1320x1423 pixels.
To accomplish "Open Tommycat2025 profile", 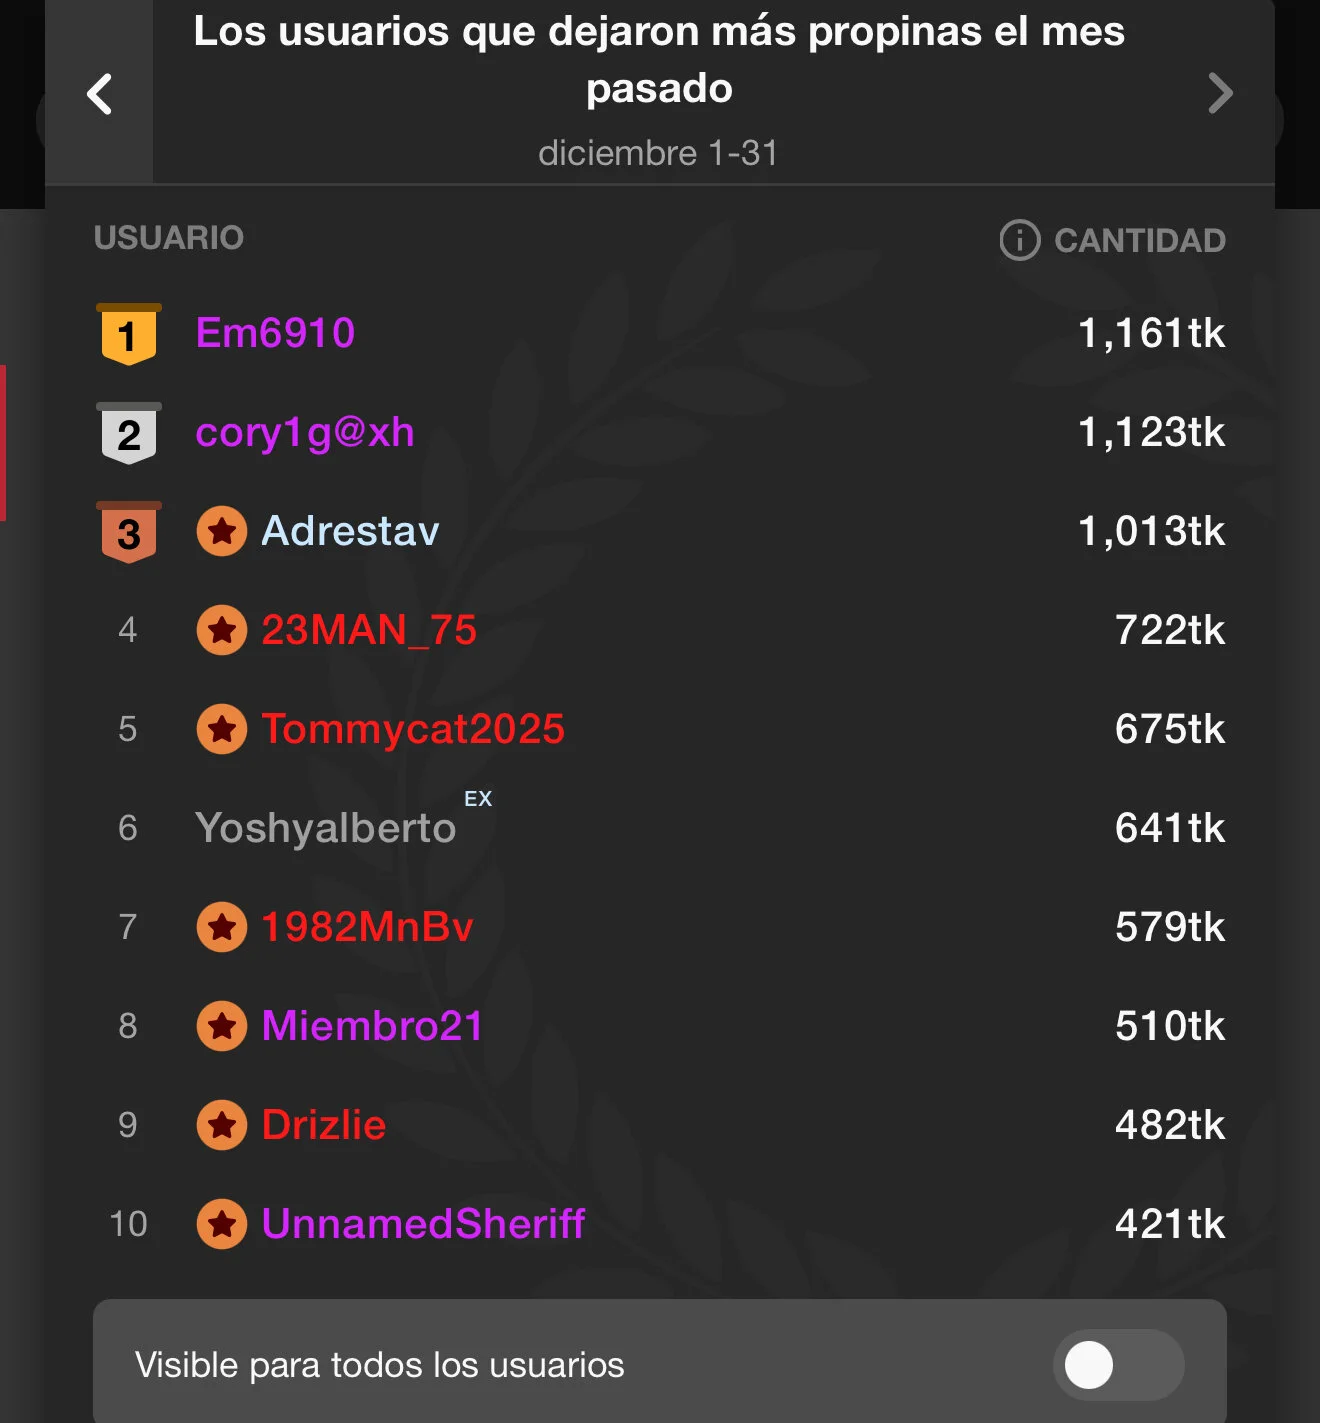I will click(x=413, y=729).
